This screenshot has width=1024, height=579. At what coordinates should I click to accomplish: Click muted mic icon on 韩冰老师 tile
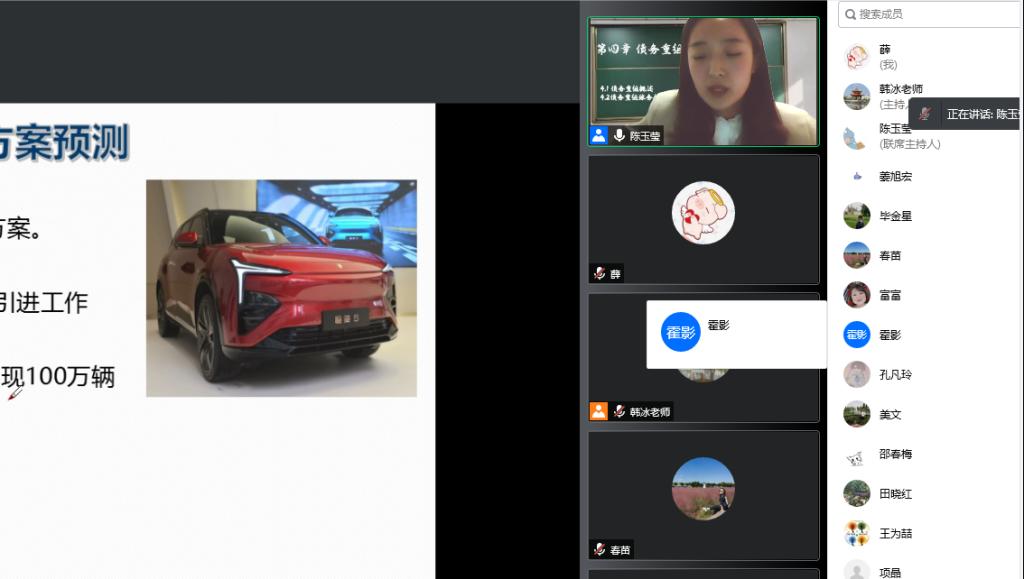(620, 411)
